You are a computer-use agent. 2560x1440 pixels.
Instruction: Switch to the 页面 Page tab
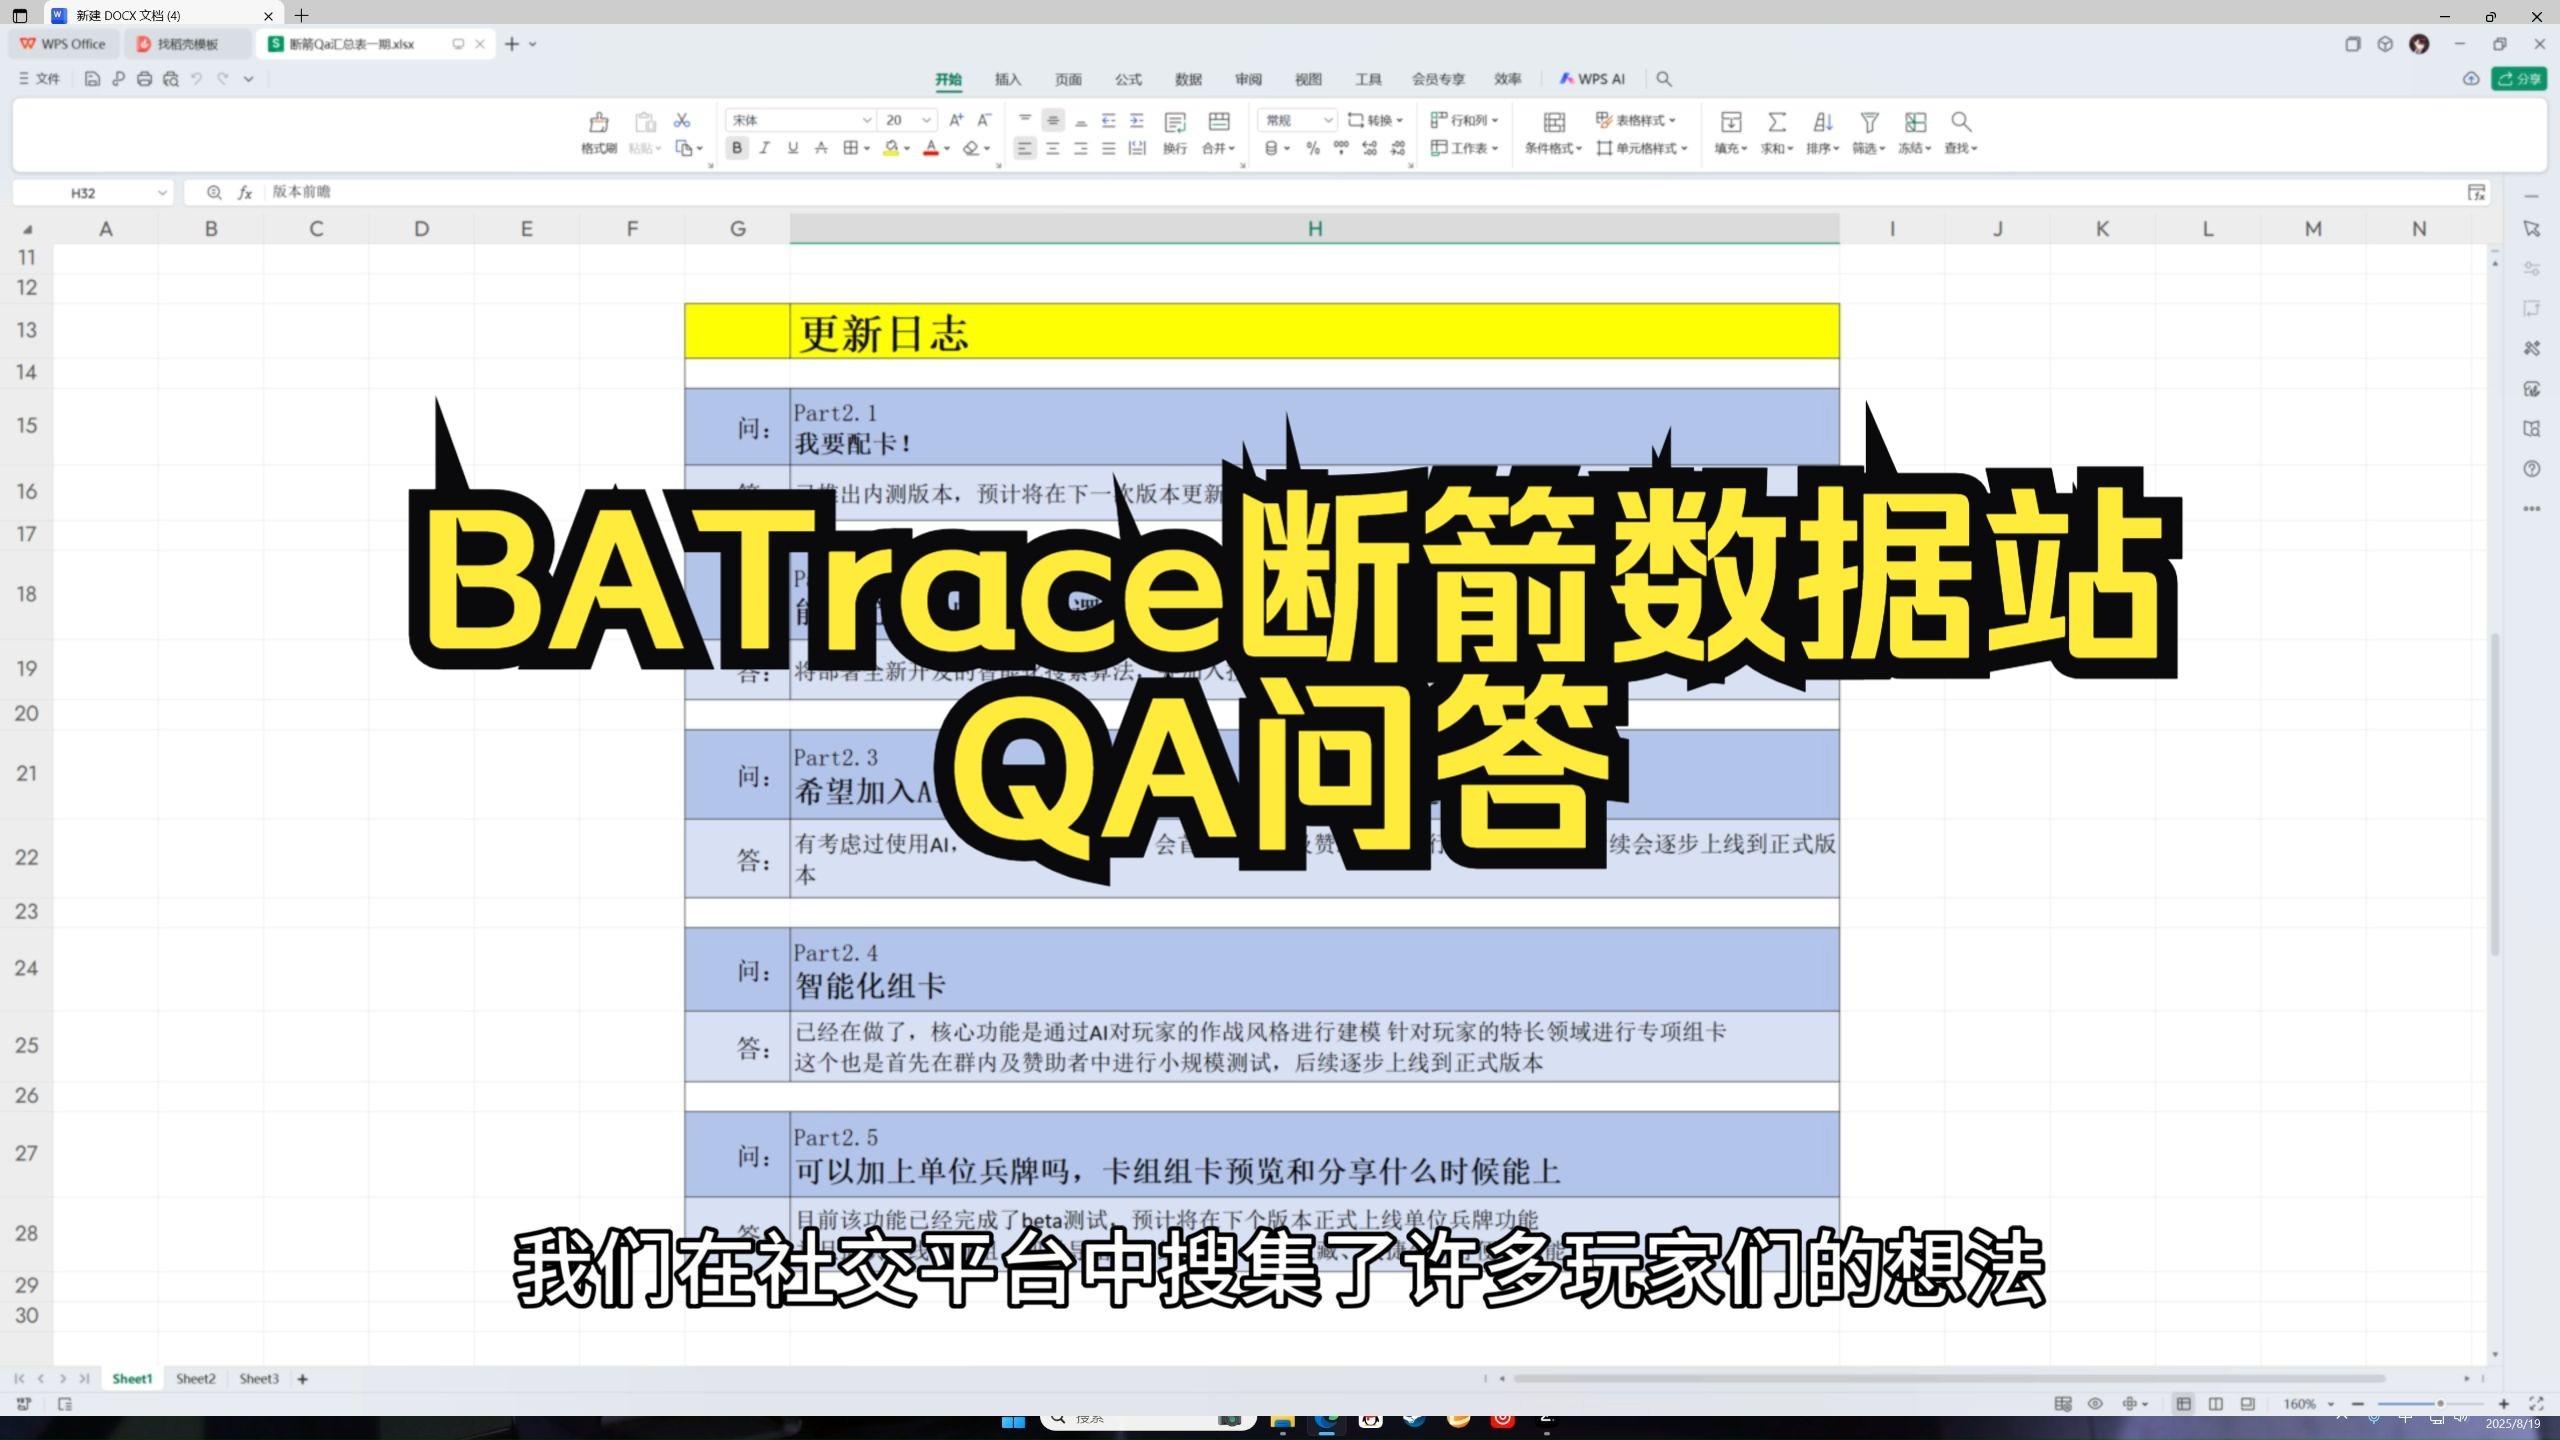(x=1068, y=79)
